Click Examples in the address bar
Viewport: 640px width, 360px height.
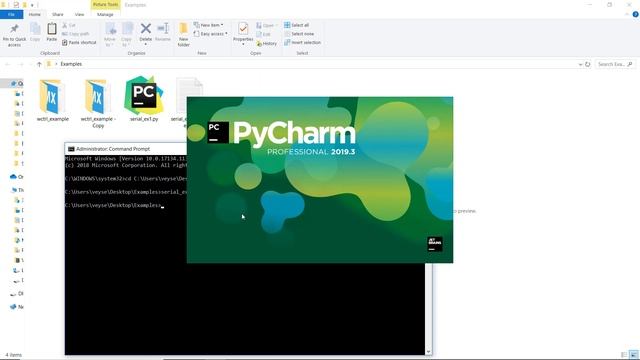[71, 64]
